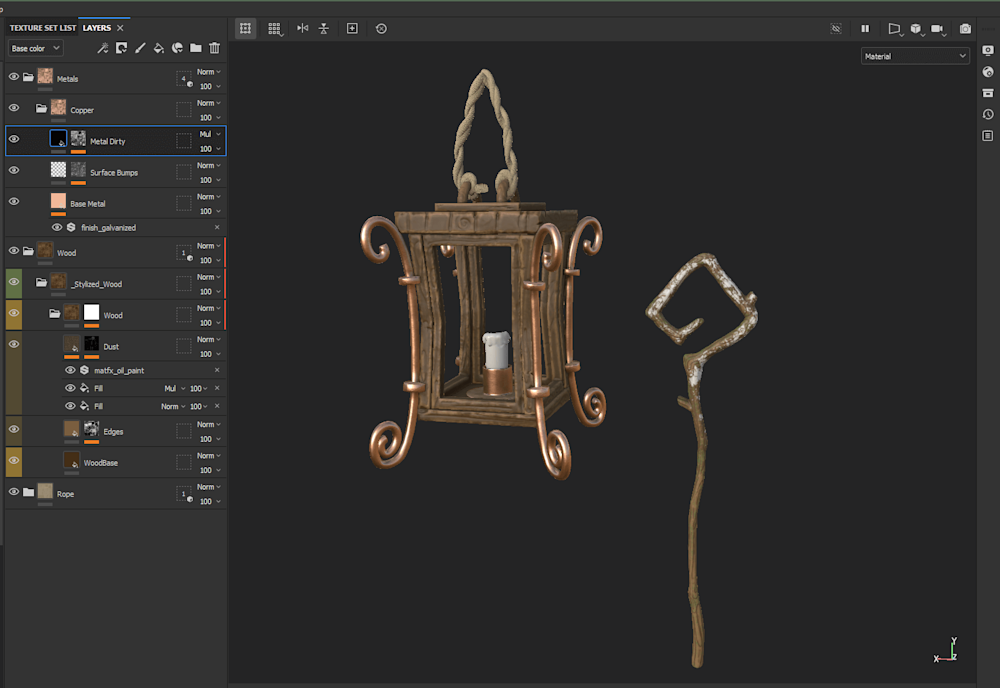Click the delete layer trash icon
Image resolution: width=1000 pixels, height=688 pixels.
click(214, 48)
